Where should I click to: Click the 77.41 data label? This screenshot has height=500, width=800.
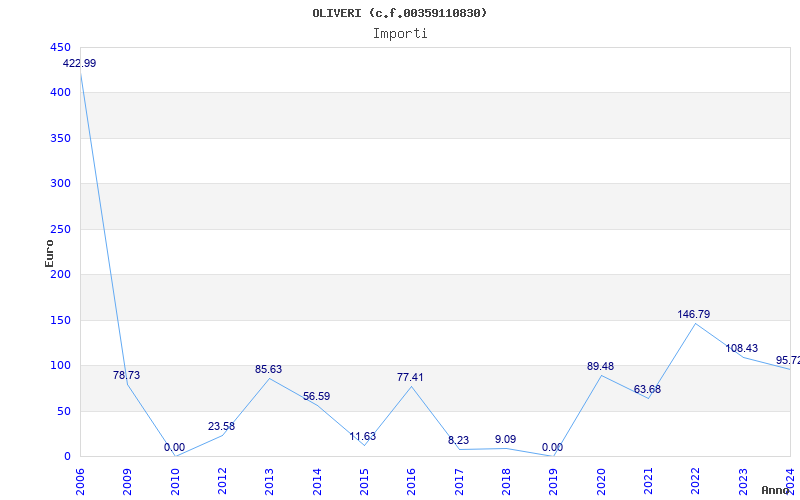(x=410, y=377)
